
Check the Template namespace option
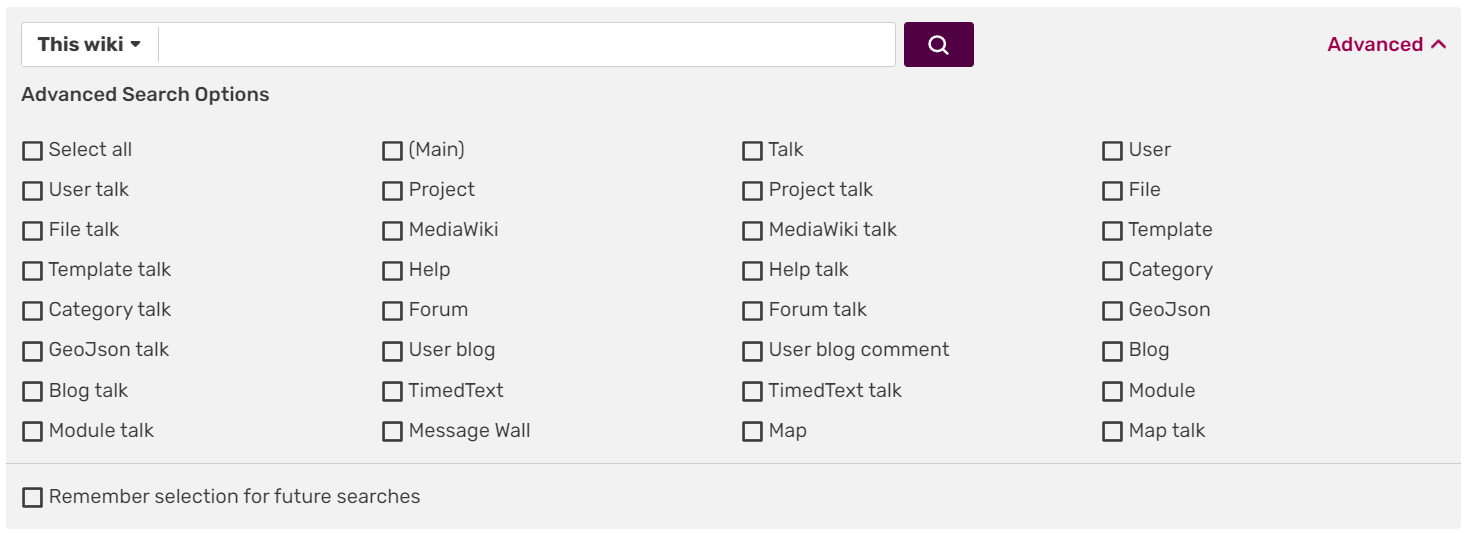point(1113,231)
